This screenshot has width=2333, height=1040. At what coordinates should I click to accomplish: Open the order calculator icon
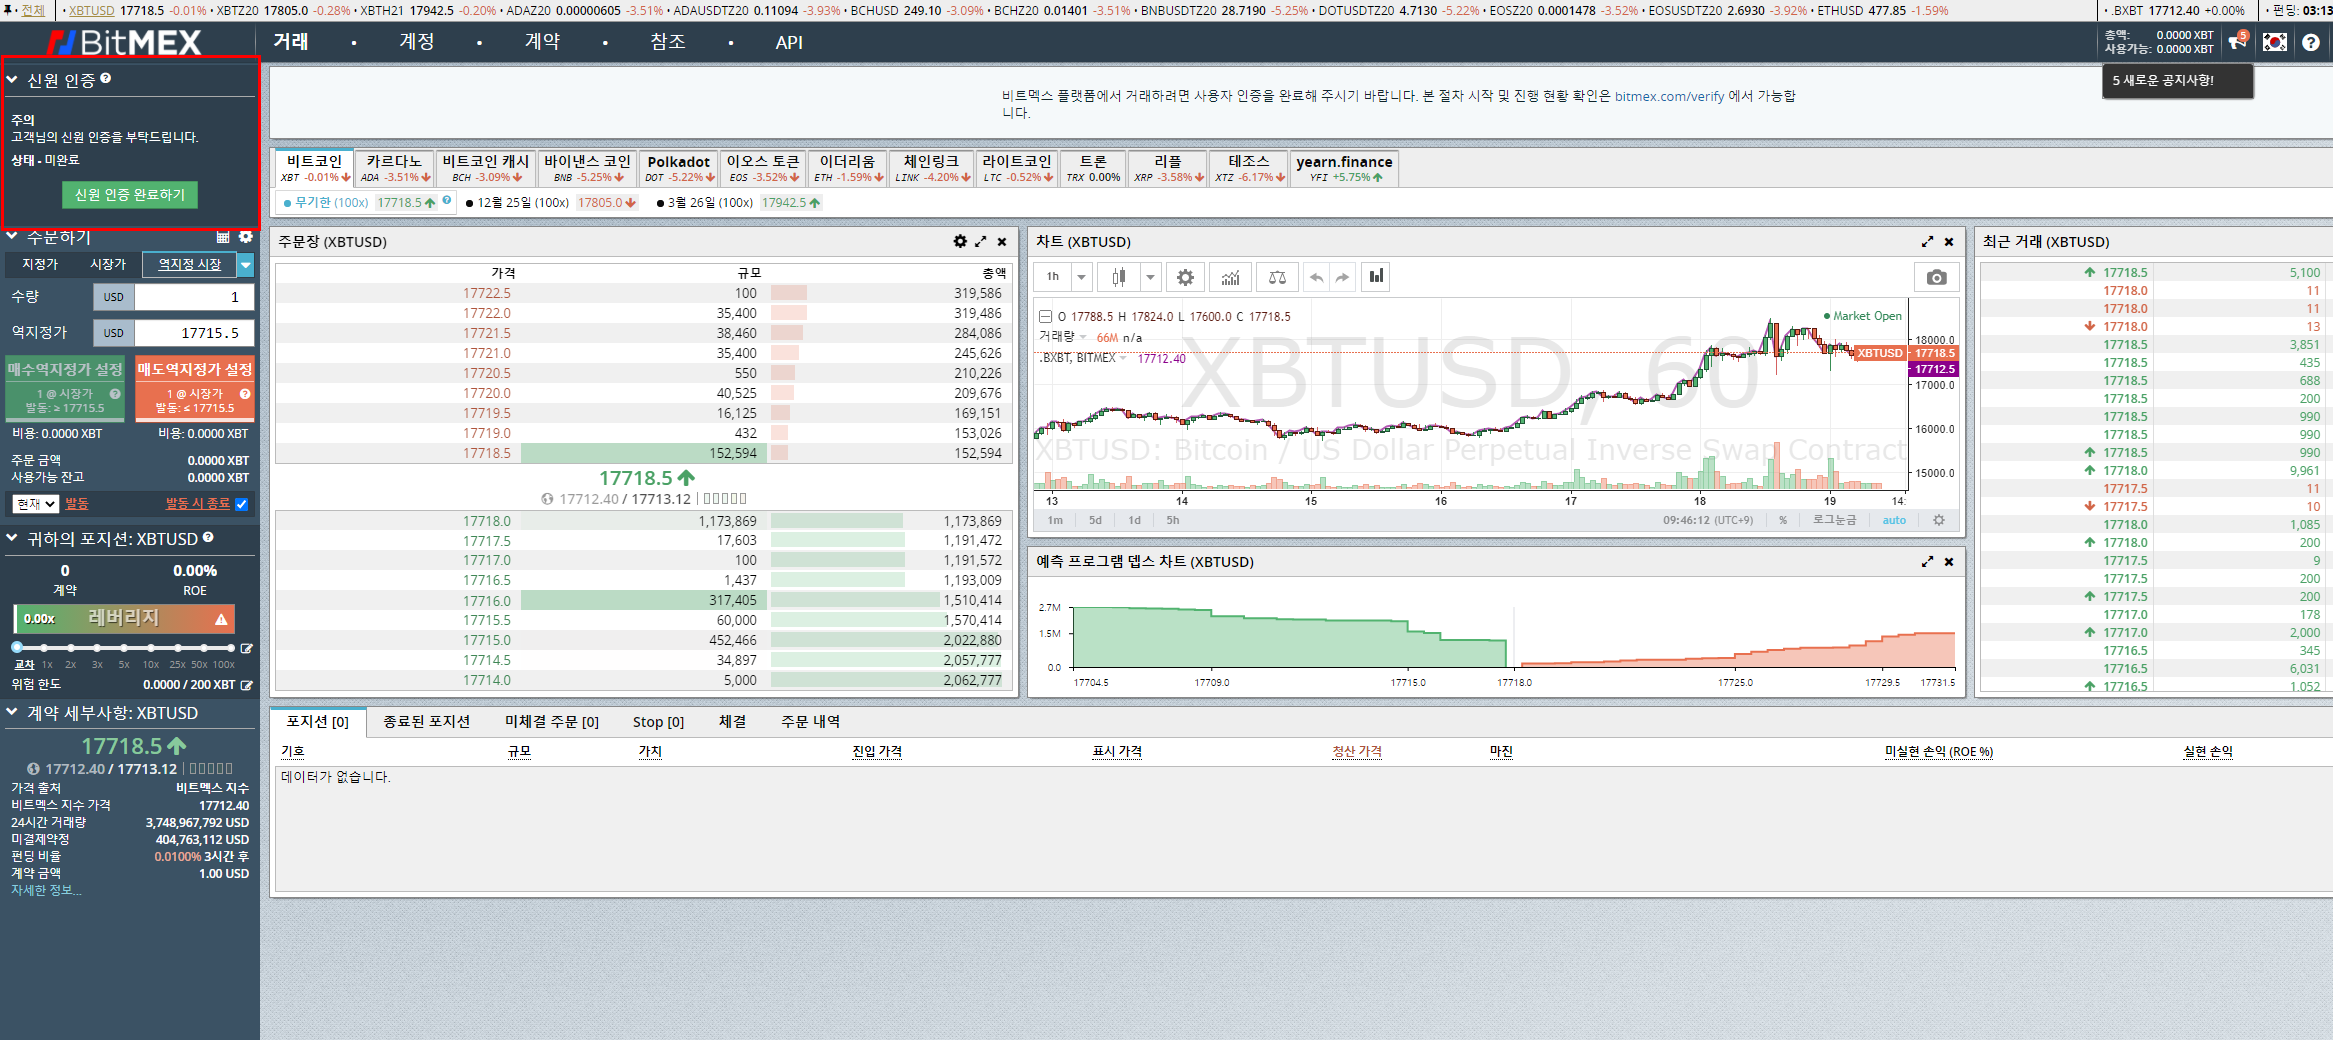[x=223, y=237]
